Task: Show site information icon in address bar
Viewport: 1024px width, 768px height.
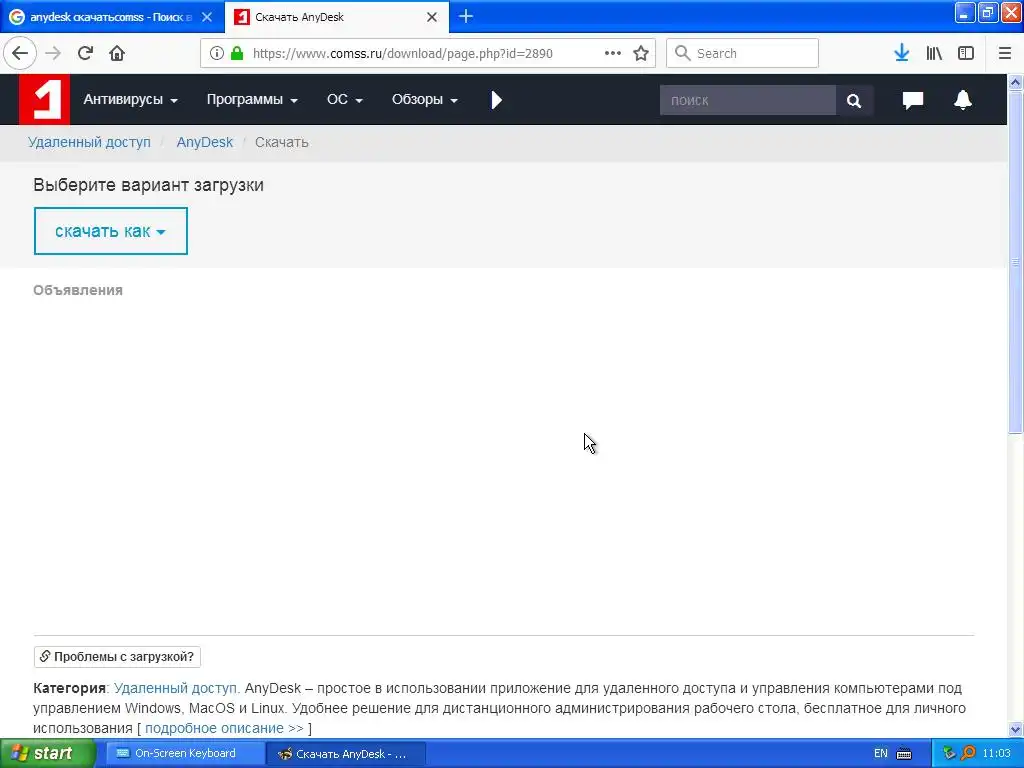Action: point(217,53)
